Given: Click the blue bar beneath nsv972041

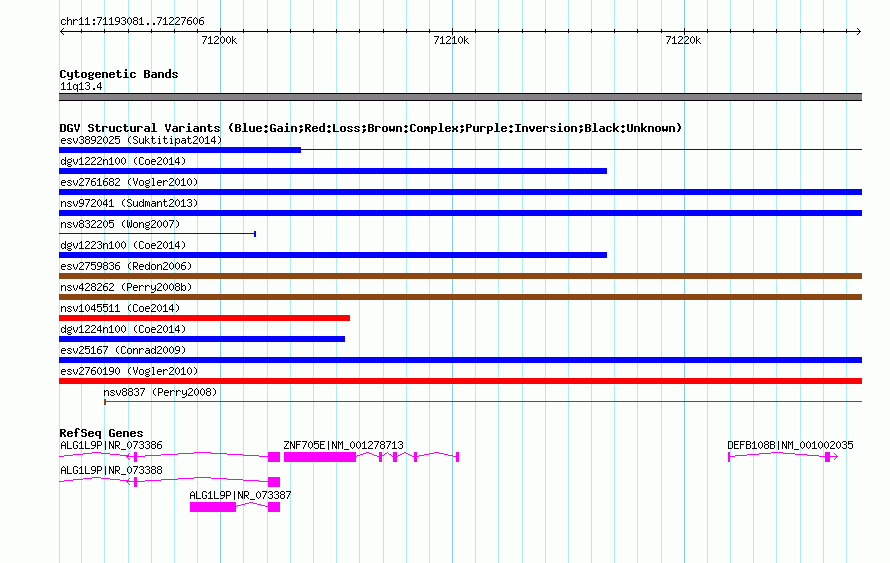Looking at the screenshot, I should pos(460,213).
